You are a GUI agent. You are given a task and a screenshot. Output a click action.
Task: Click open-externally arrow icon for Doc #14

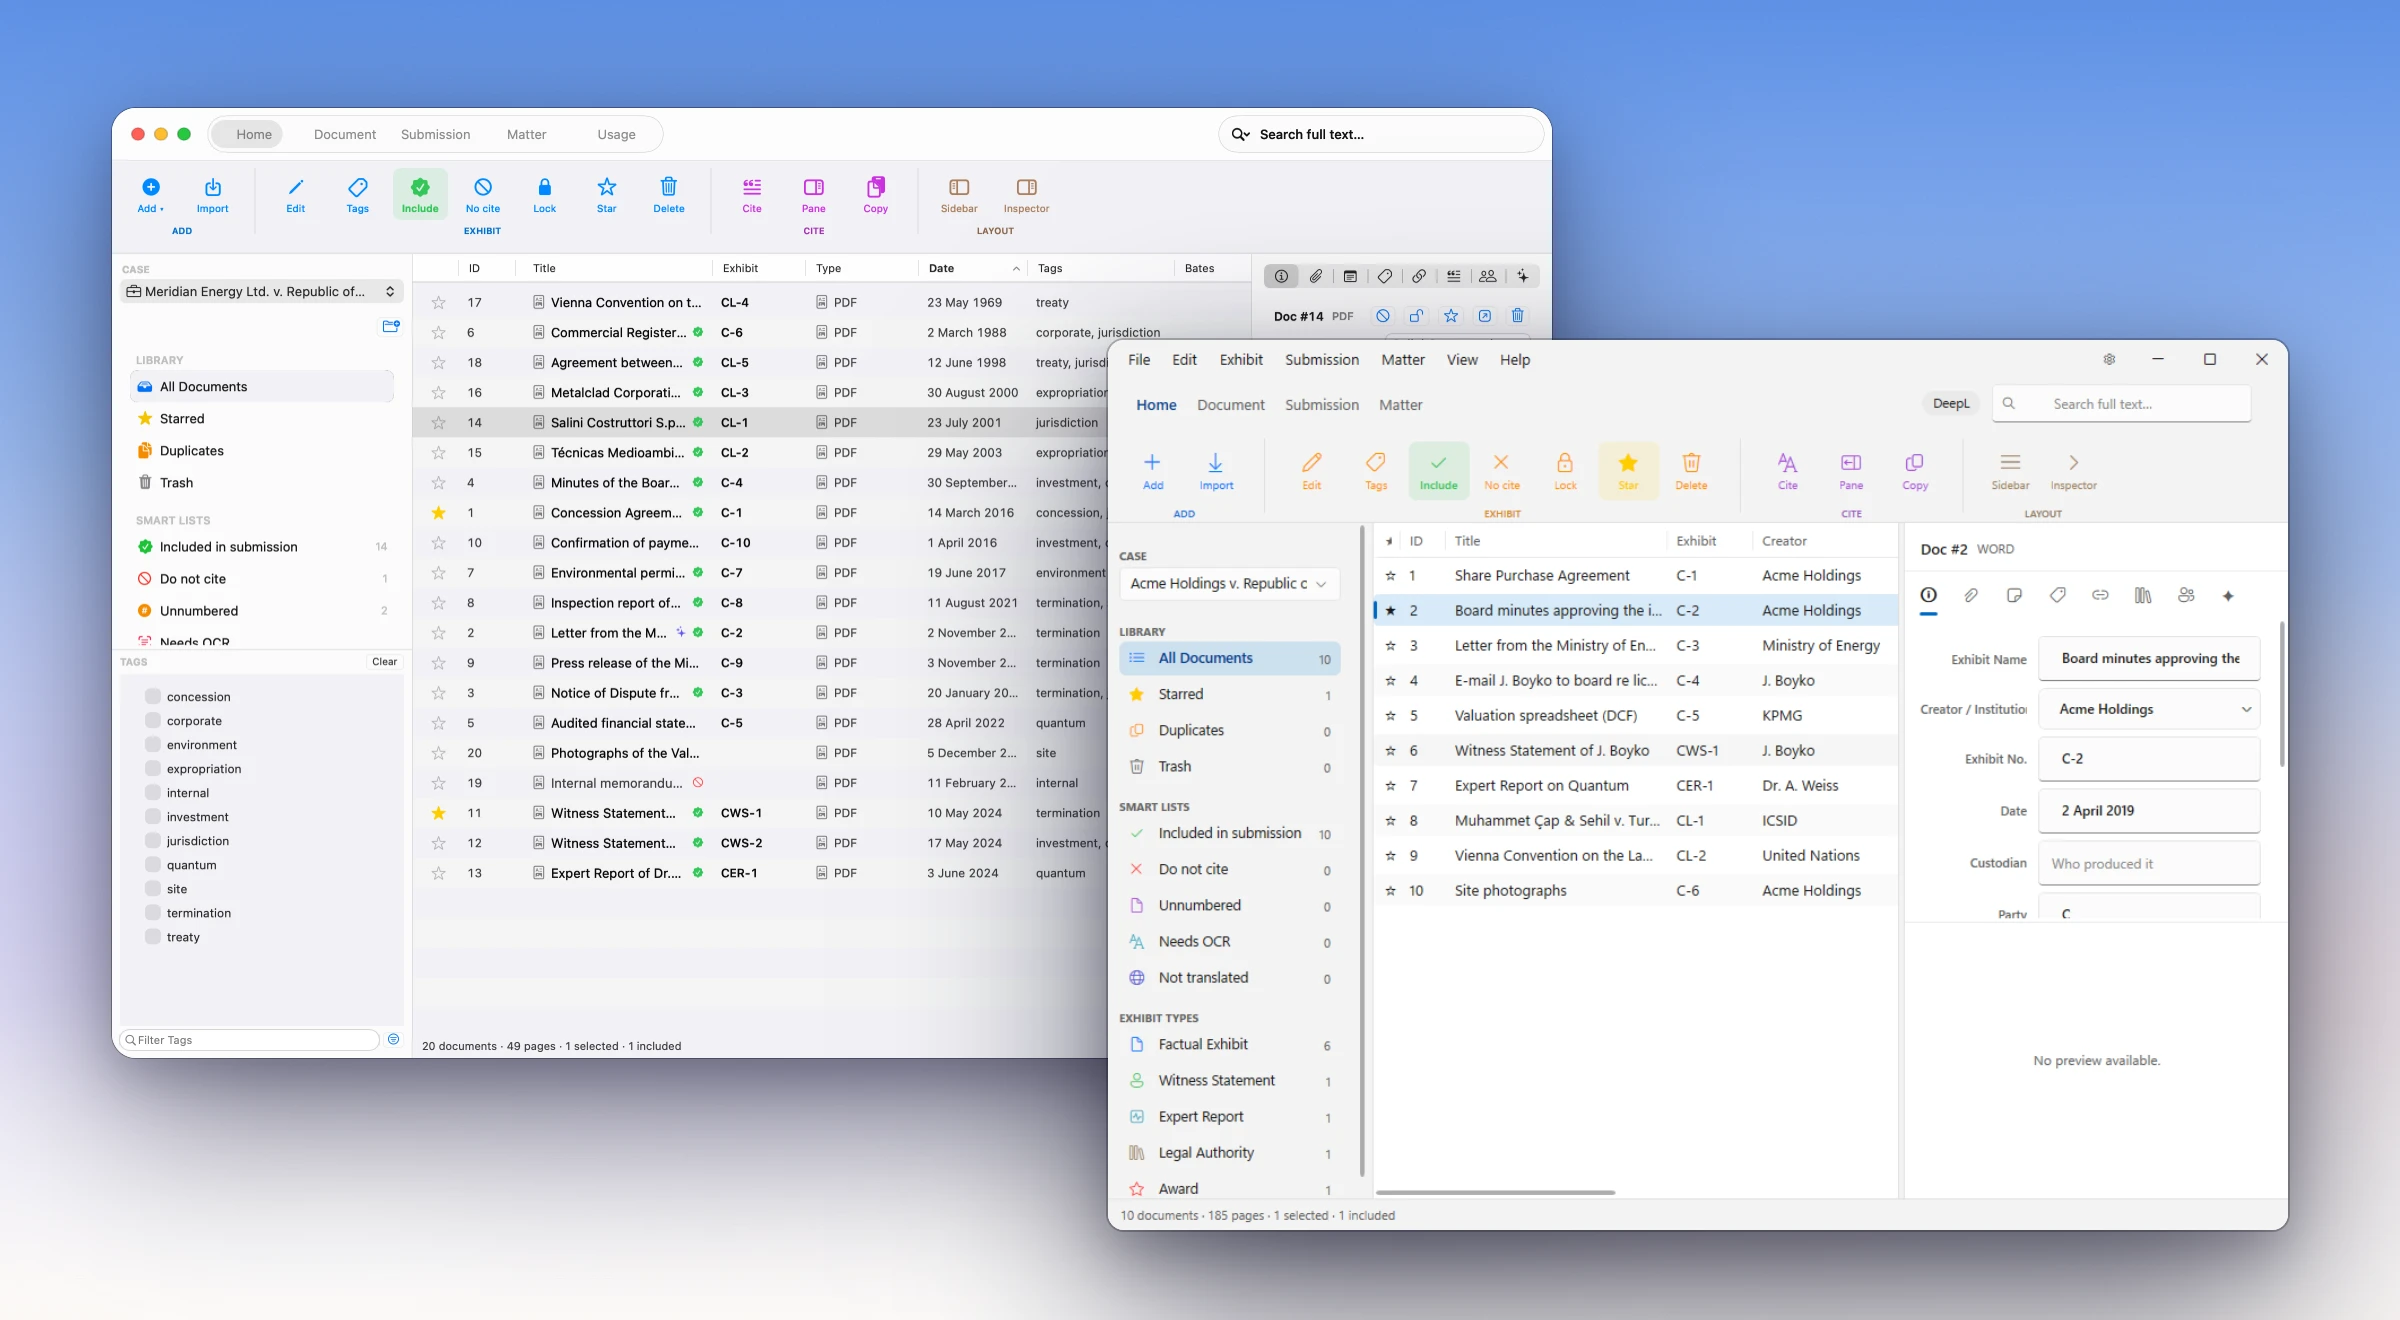[x=1485, y=316]
